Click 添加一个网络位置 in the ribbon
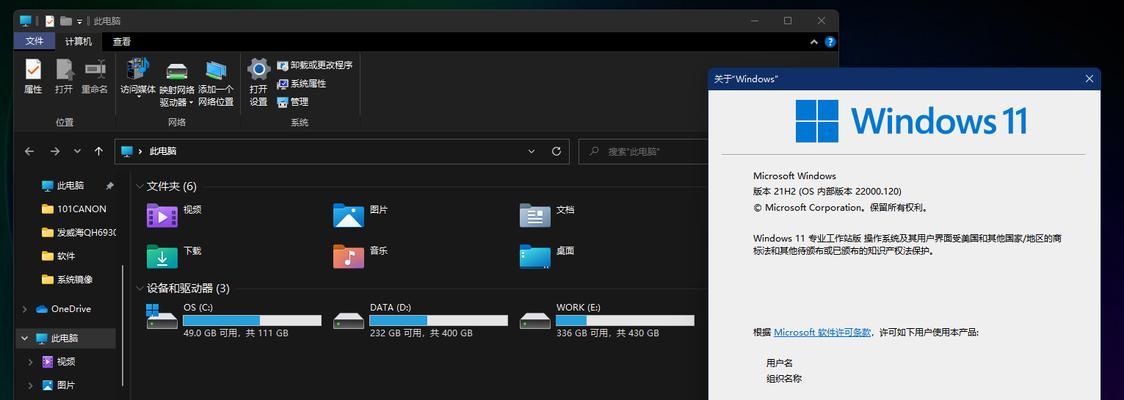 point(216,82)
